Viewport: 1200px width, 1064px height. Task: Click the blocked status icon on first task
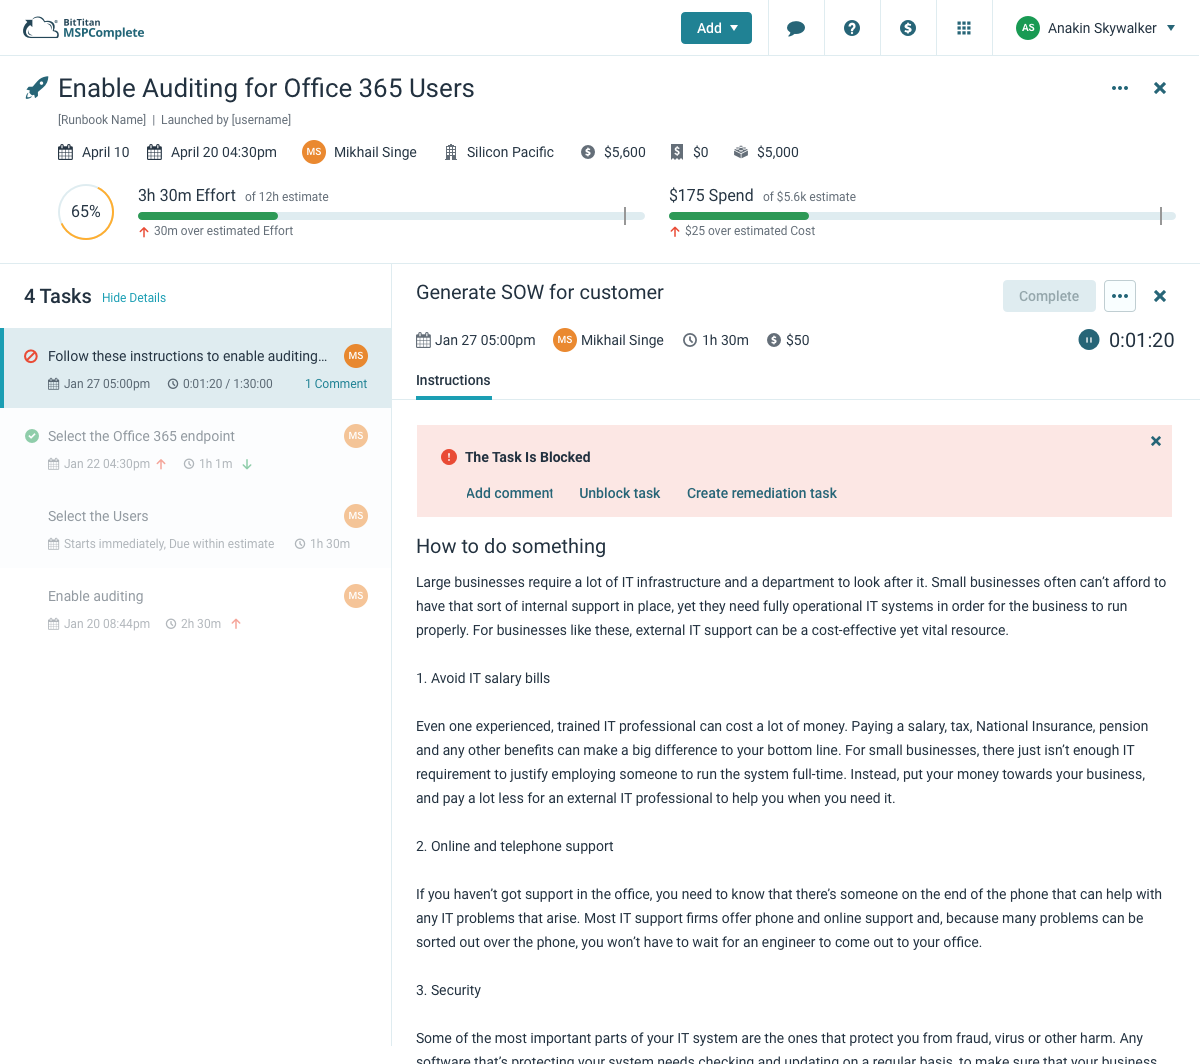point(31,356)
